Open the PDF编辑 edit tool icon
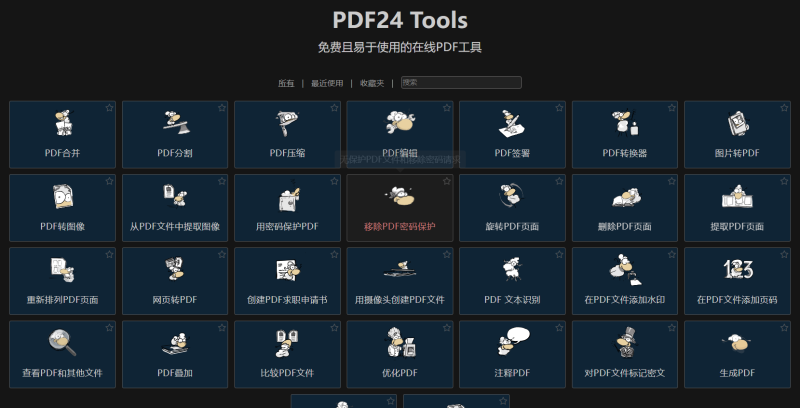The width and height of the screenshot is (800, 408). 400,122
